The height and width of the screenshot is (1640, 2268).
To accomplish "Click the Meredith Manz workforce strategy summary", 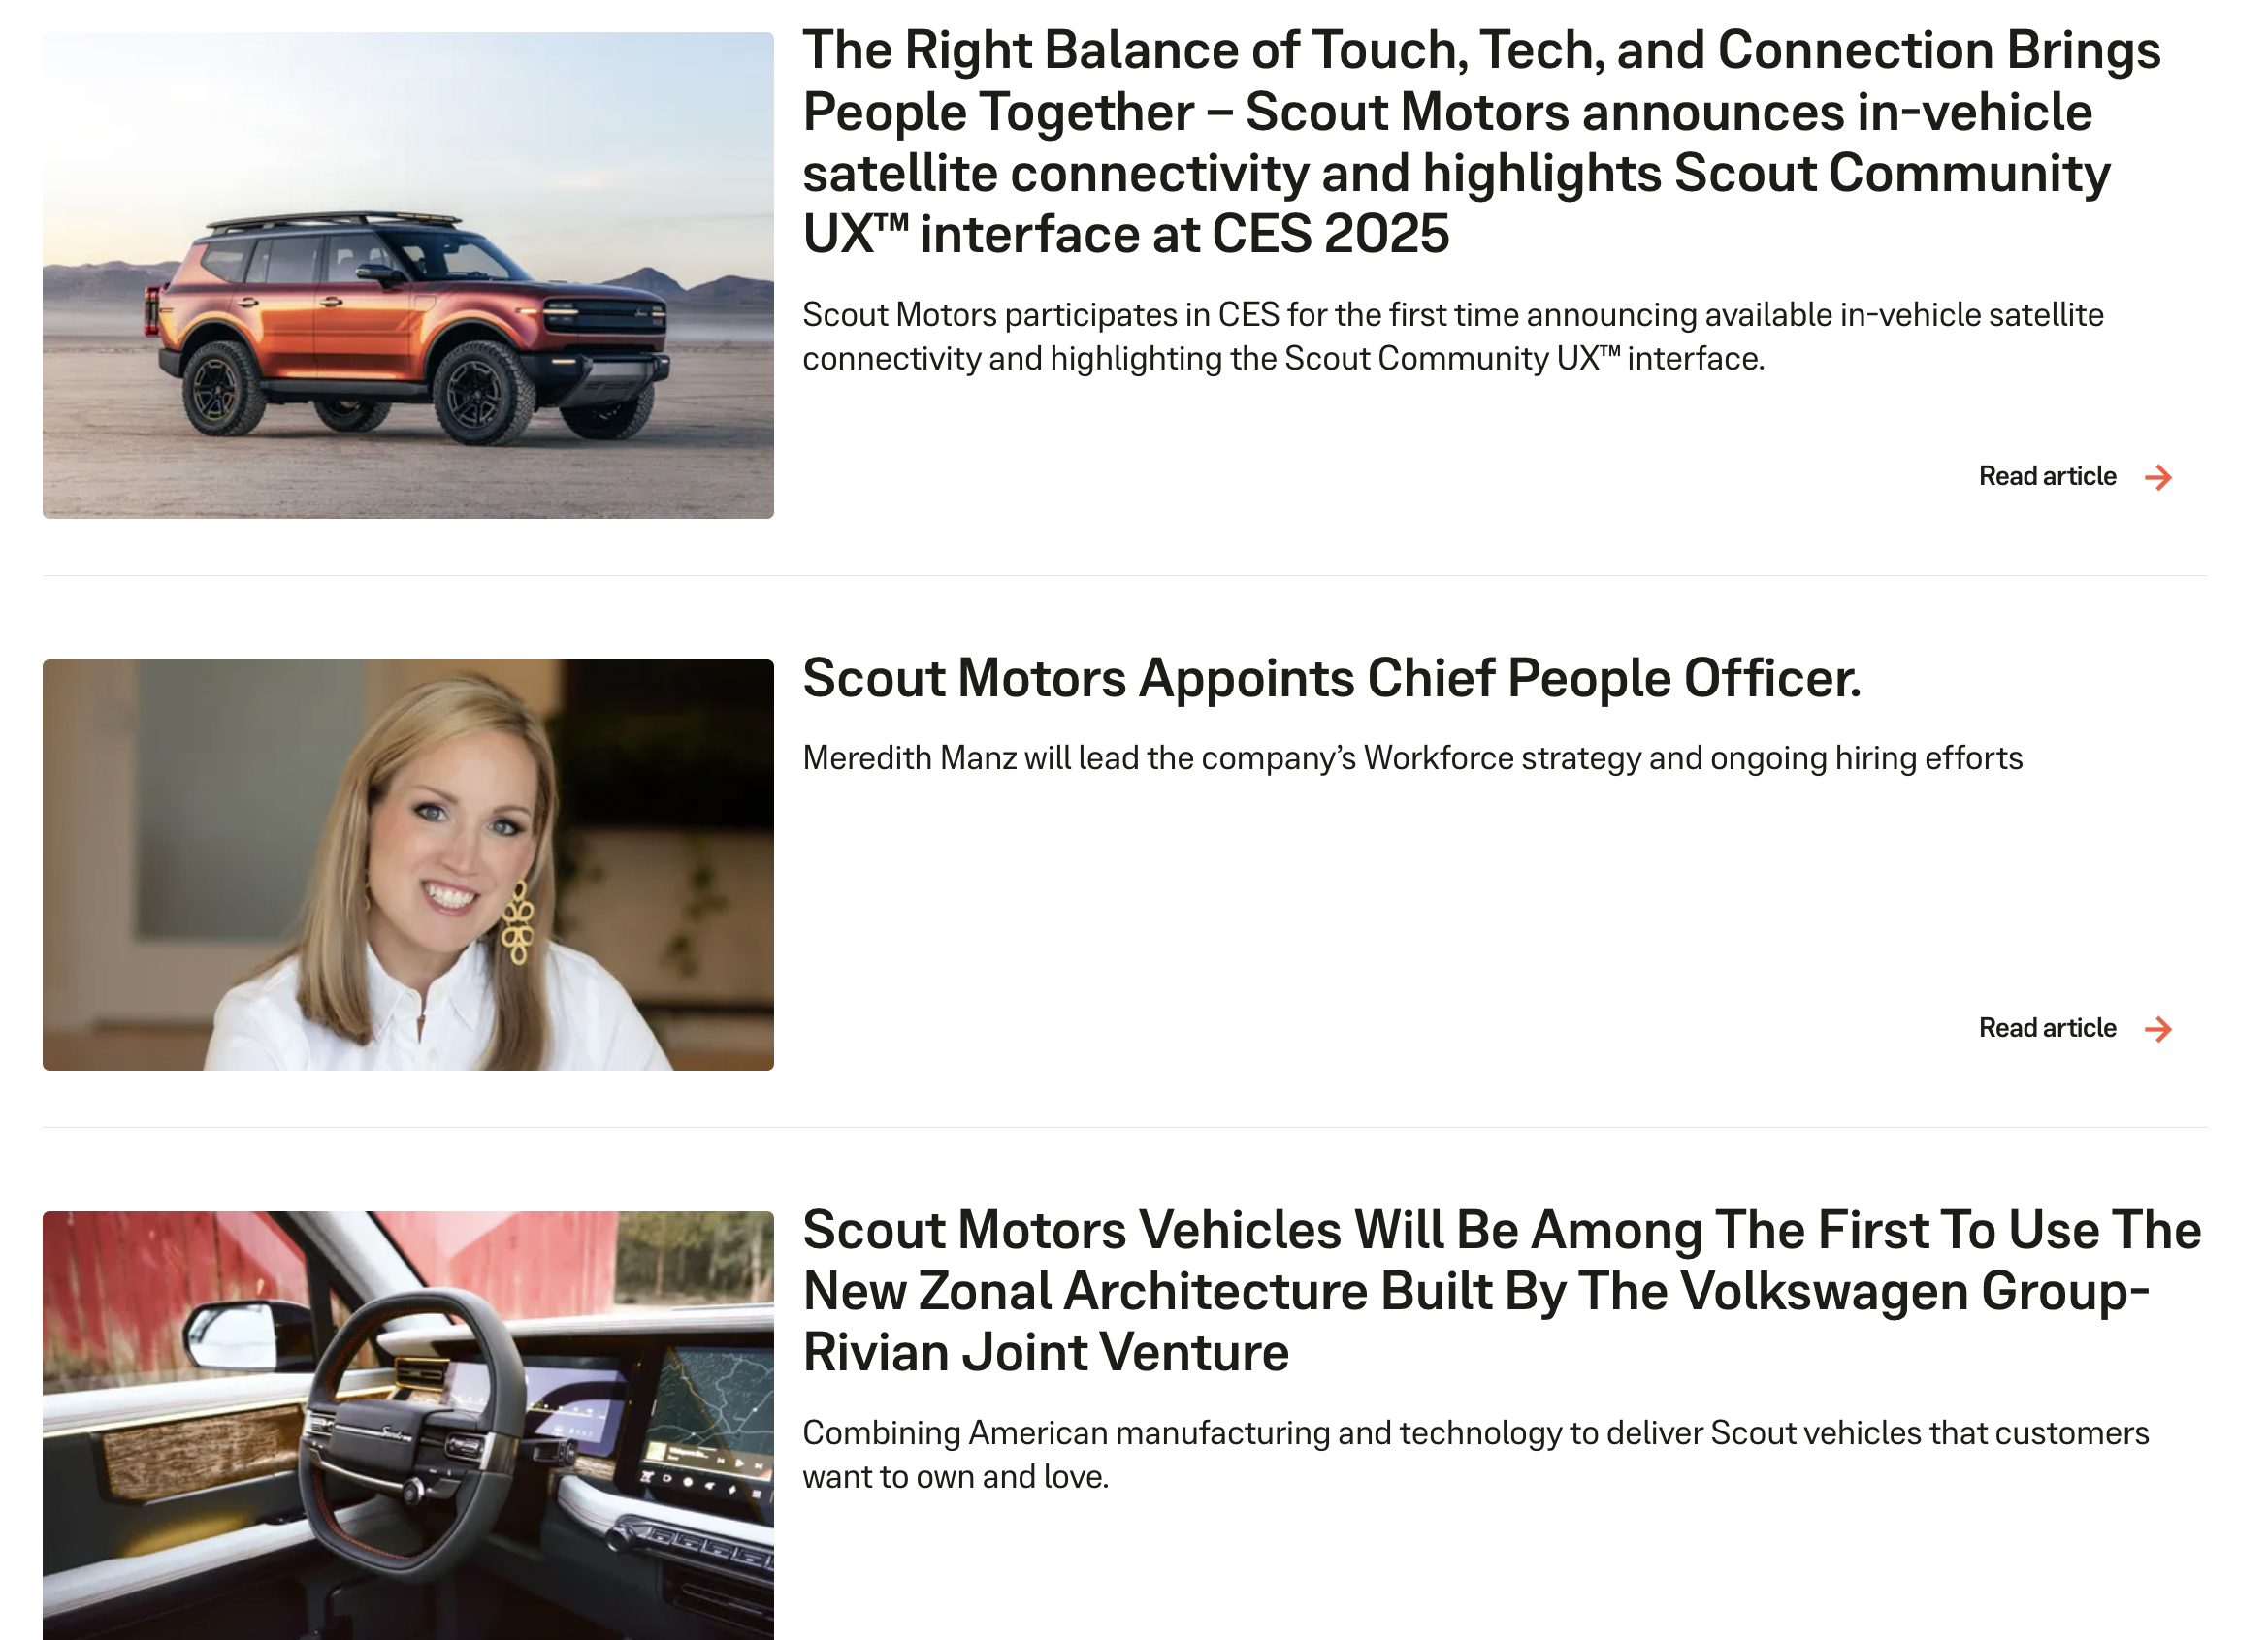I will (1412, 758).
